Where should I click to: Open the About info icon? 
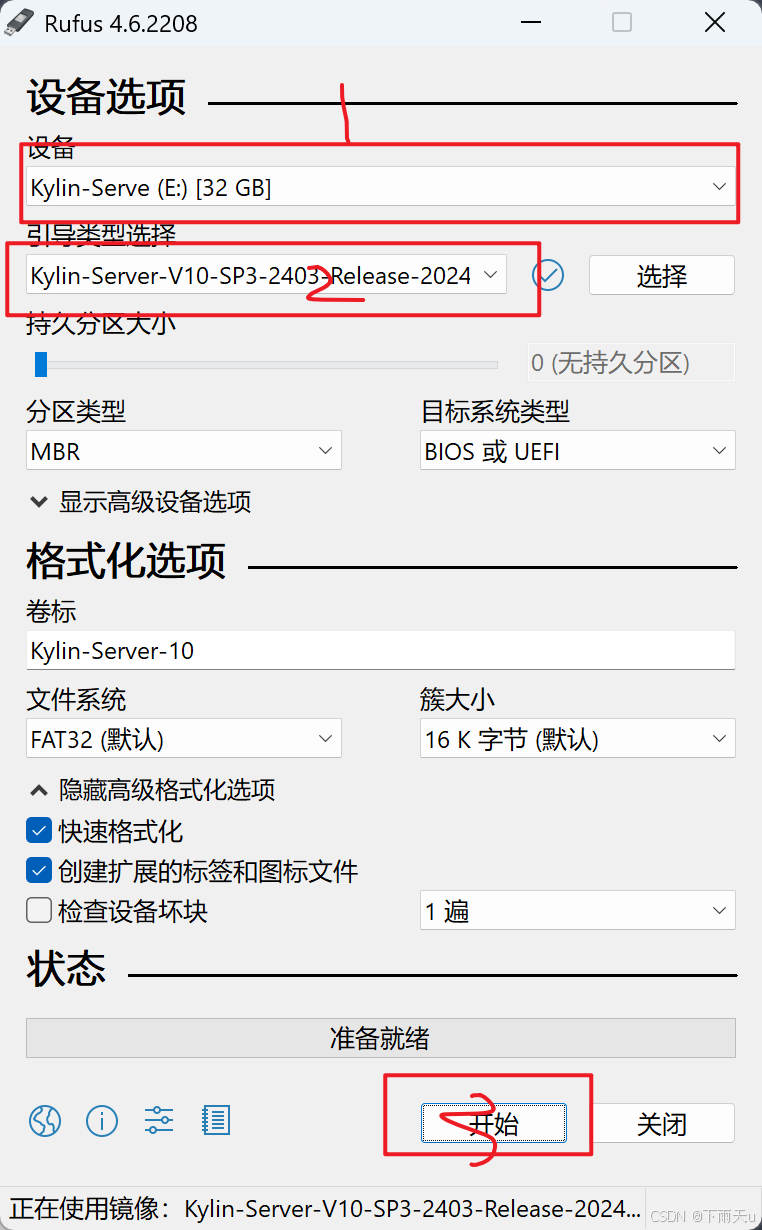102,1121
